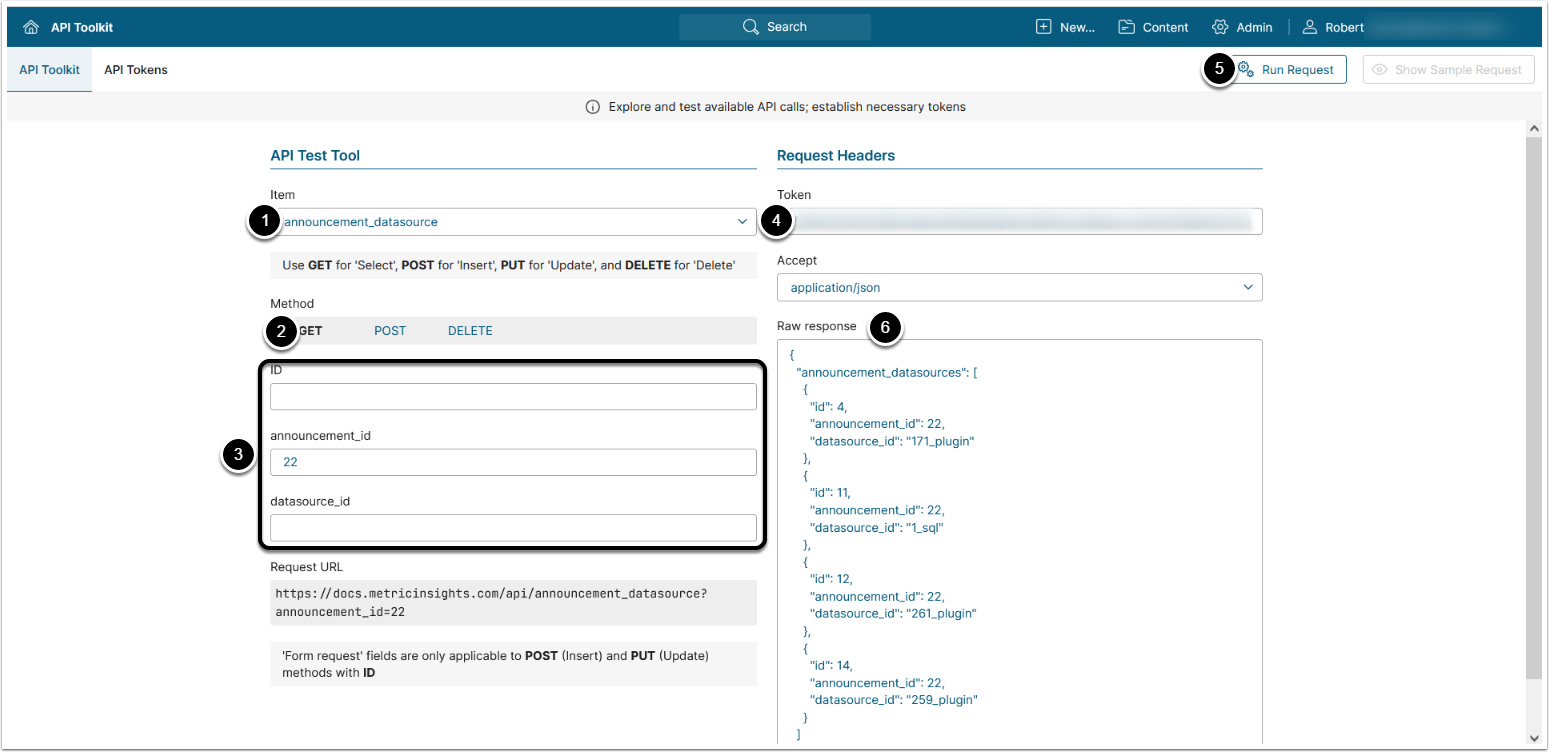Click the Raw response text area
The width and height of the screenshot is (1549, 752).
click(x=1020, y=542)
